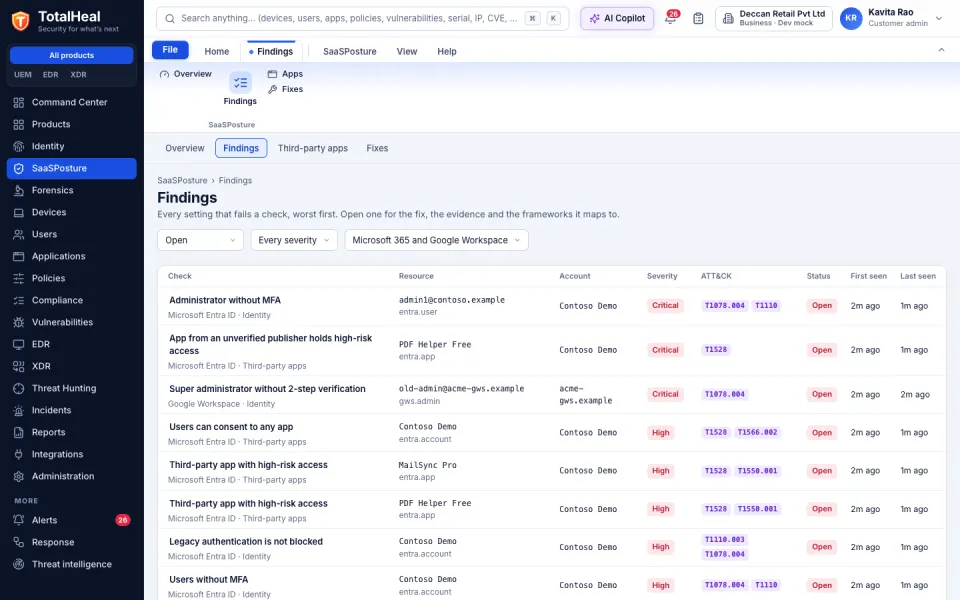Open Compliance from the sidebar

coord(72,301)
